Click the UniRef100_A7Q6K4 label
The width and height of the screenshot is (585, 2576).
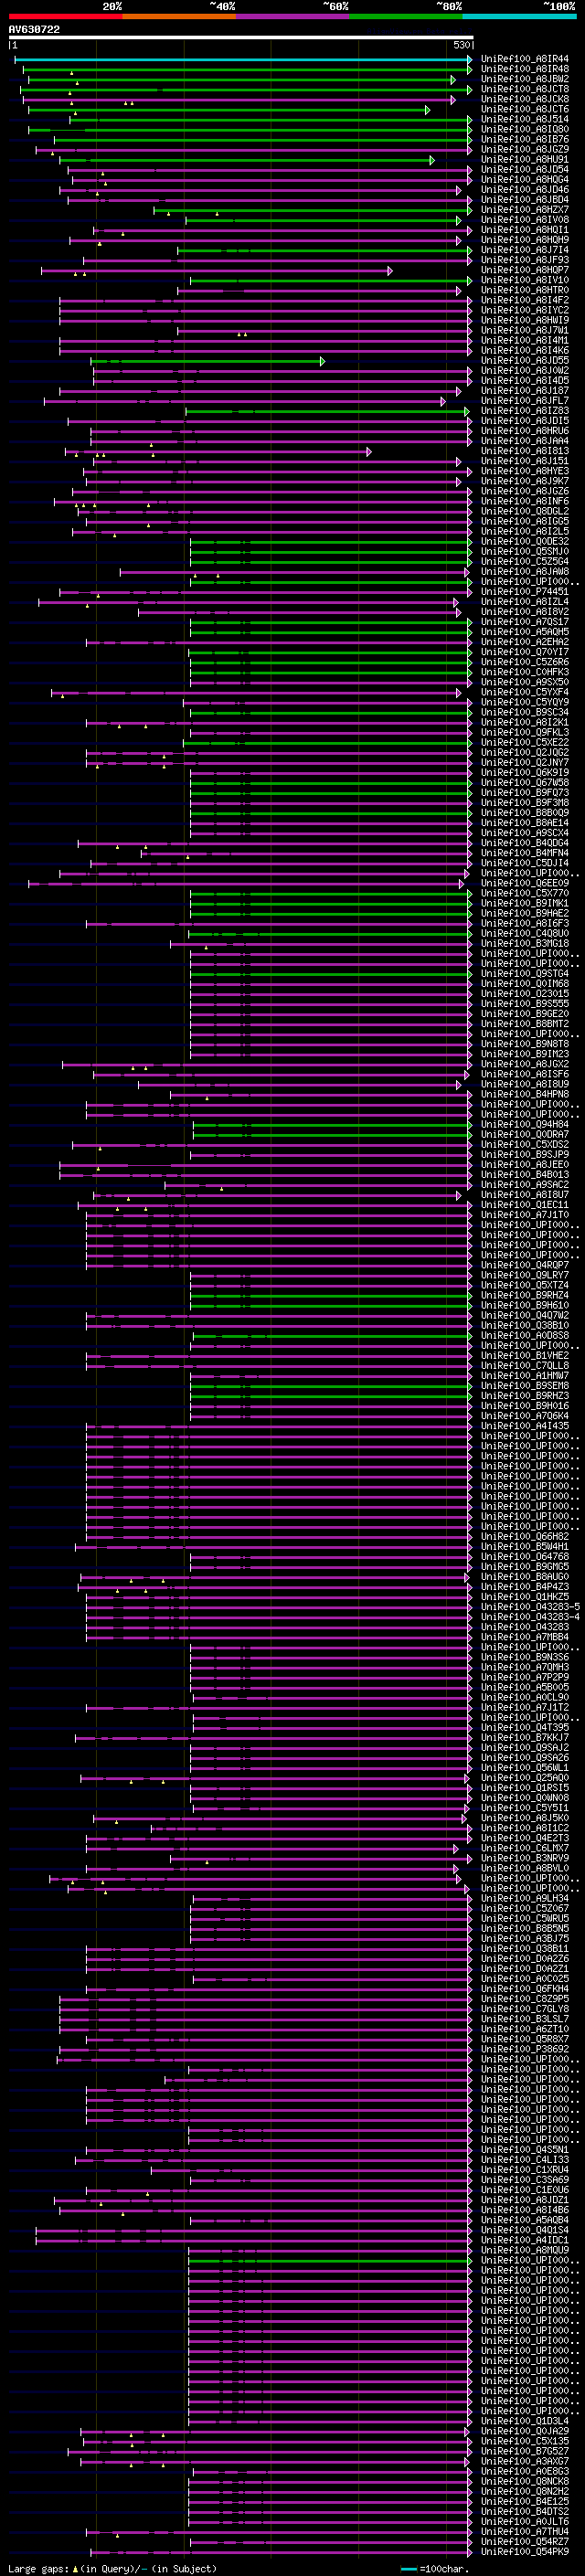525,1416
